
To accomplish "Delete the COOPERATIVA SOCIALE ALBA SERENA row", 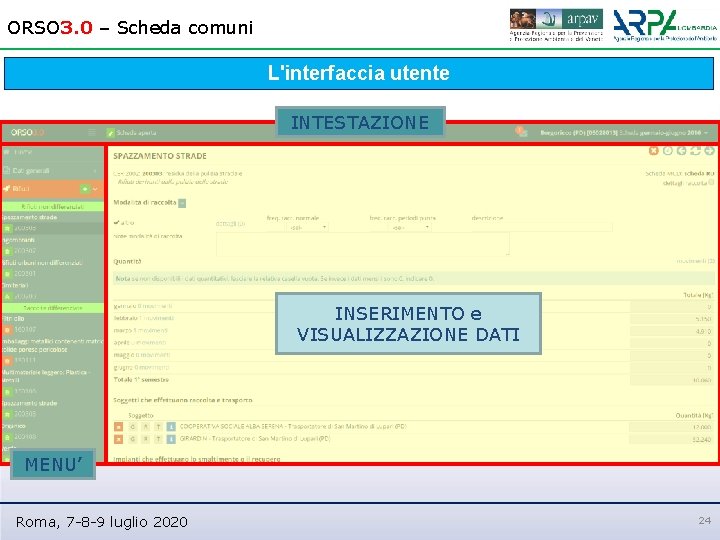I will [x=118, y=427].
